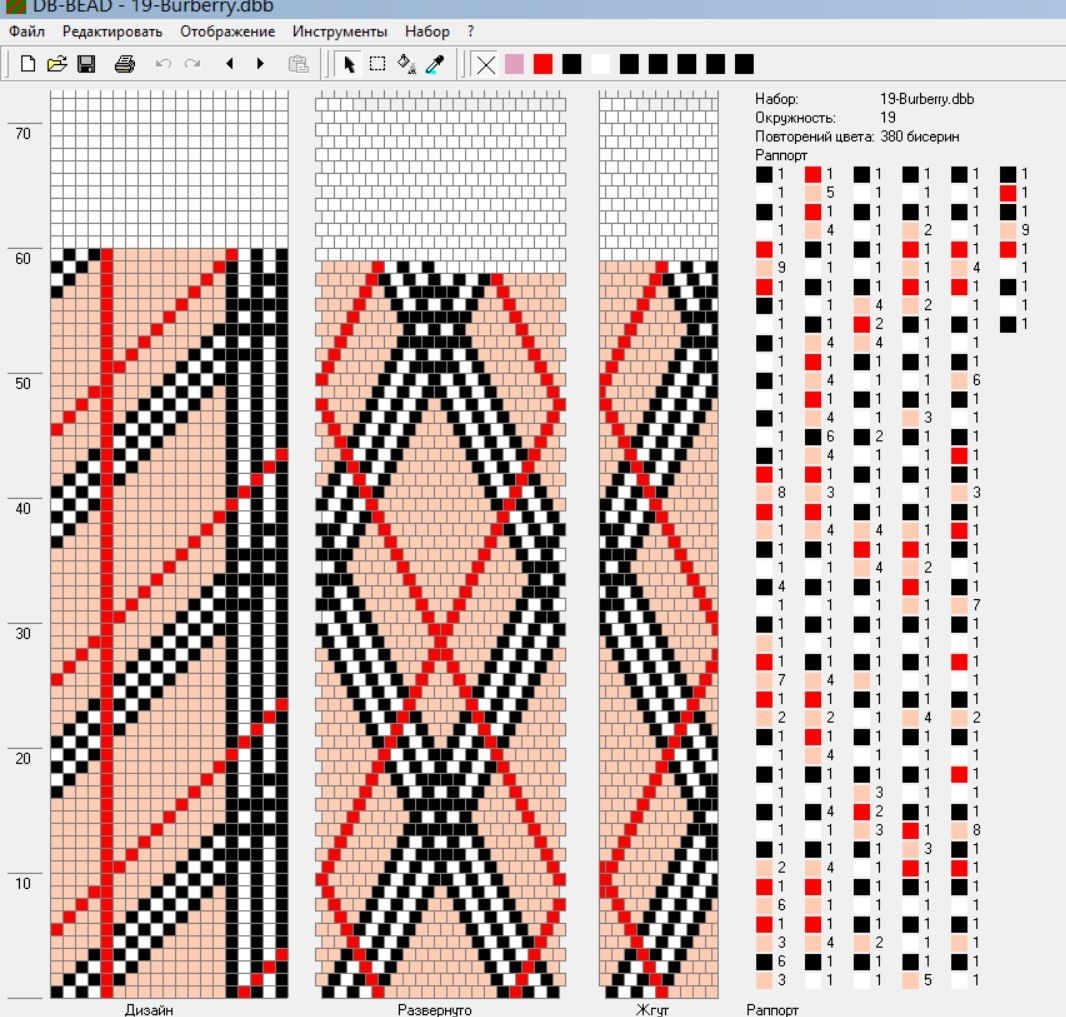Click the Окружность: label in the info panel
This screenshot has height=1017, width=1066.
(x=795, y=118)
